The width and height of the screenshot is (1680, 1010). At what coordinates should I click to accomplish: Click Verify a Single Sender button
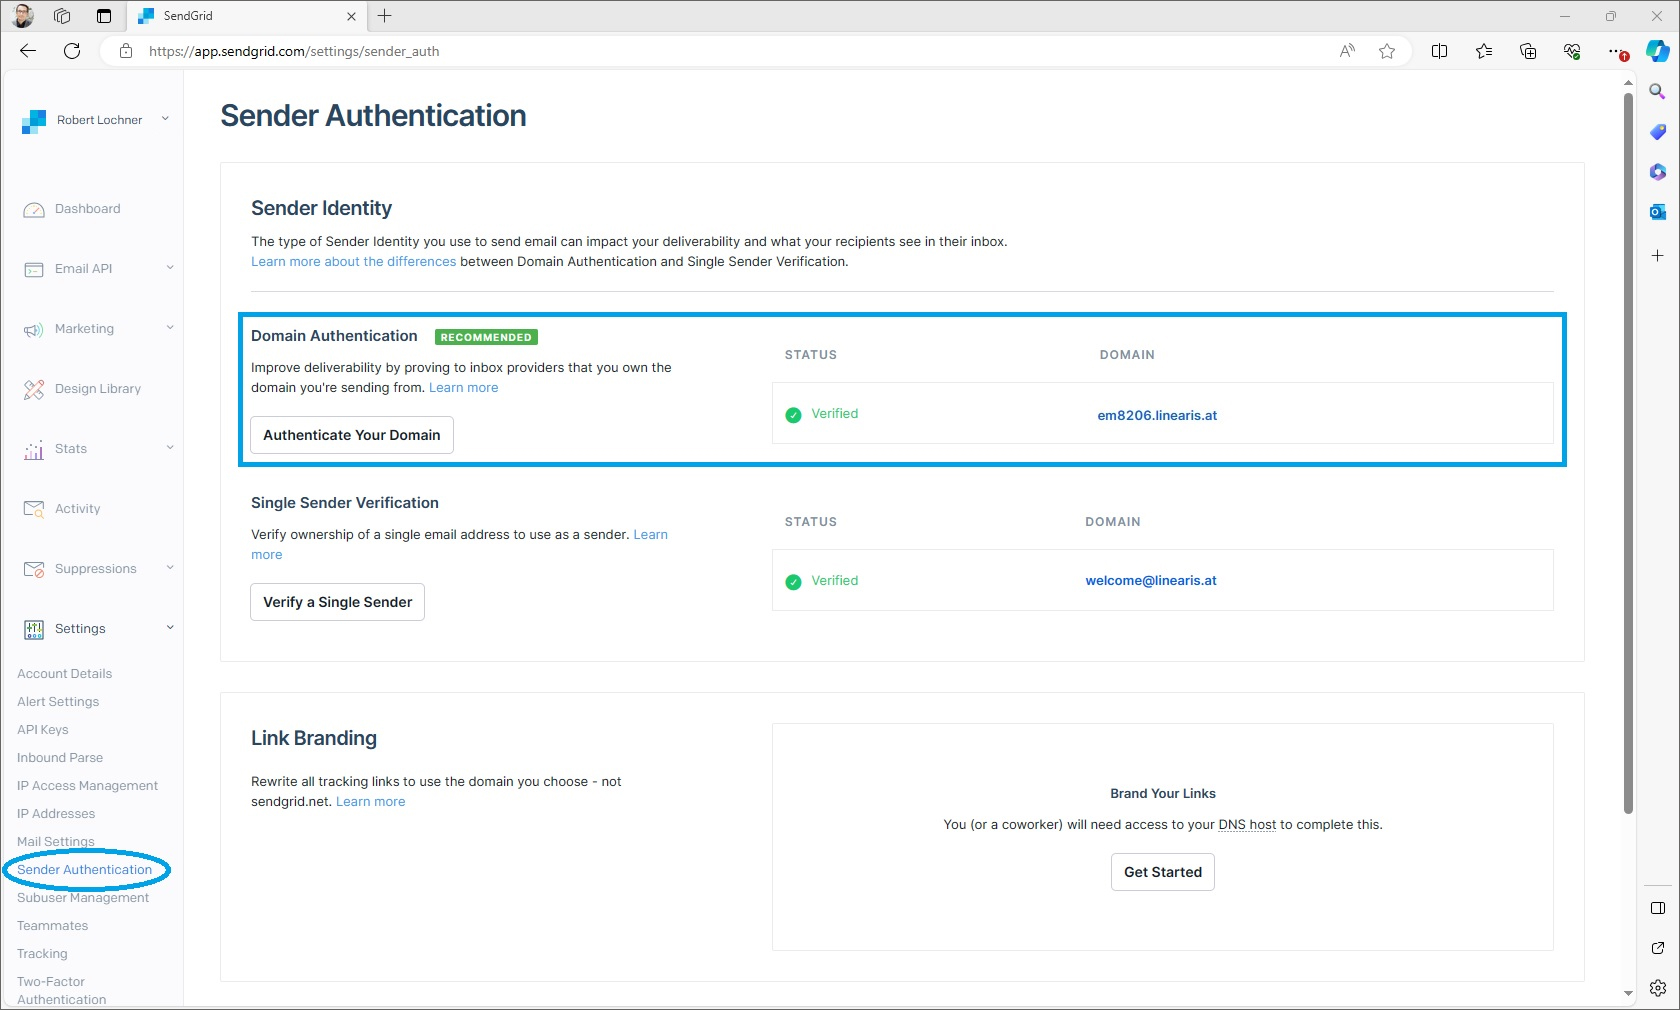[338, 602]
